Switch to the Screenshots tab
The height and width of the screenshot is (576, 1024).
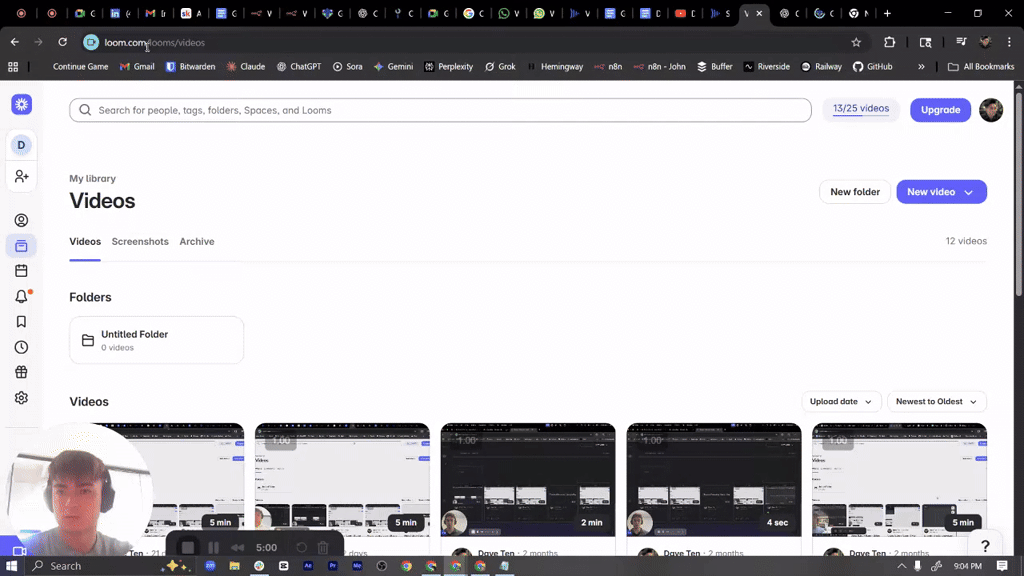[140, 241]
